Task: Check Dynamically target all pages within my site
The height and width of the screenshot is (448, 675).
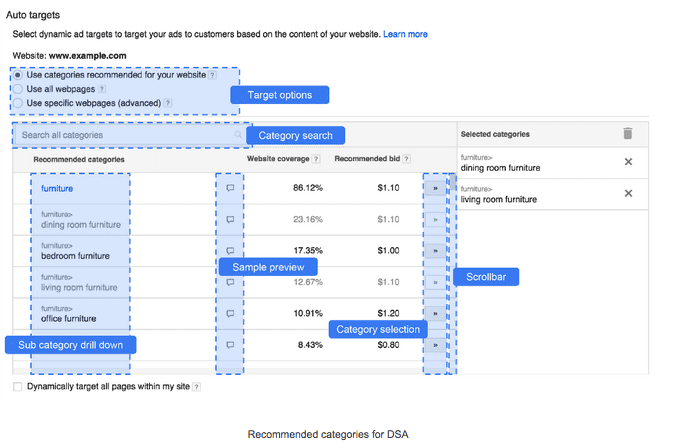Action: (18, 386)
